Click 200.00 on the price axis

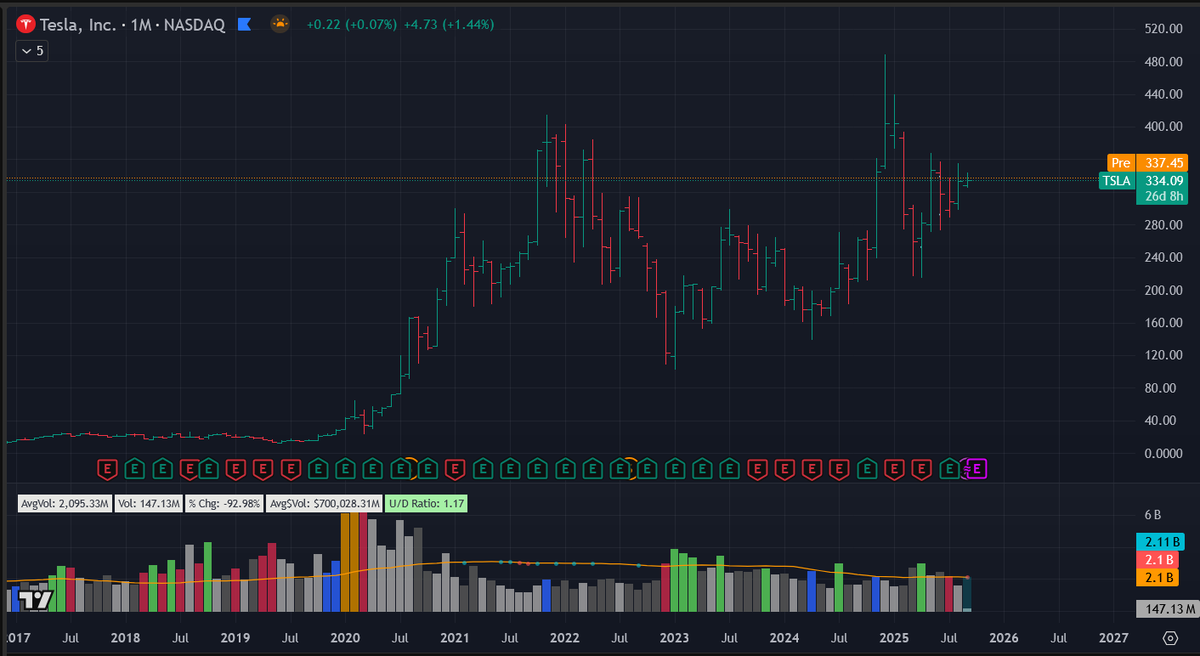(1164, 290)
